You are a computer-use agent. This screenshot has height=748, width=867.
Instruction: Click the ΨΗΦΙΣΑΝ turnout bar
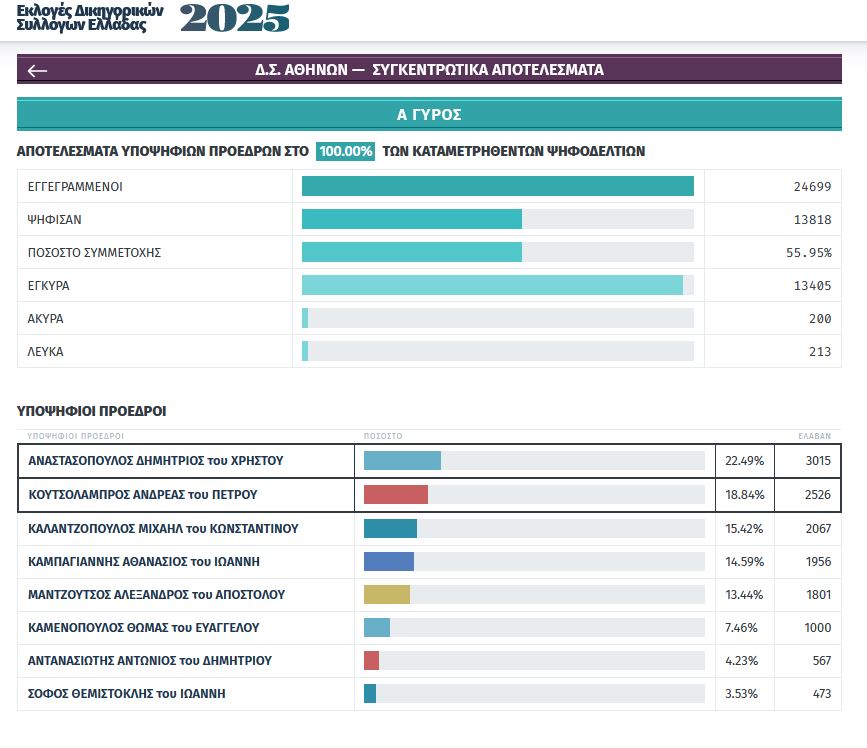coord(411,220)
